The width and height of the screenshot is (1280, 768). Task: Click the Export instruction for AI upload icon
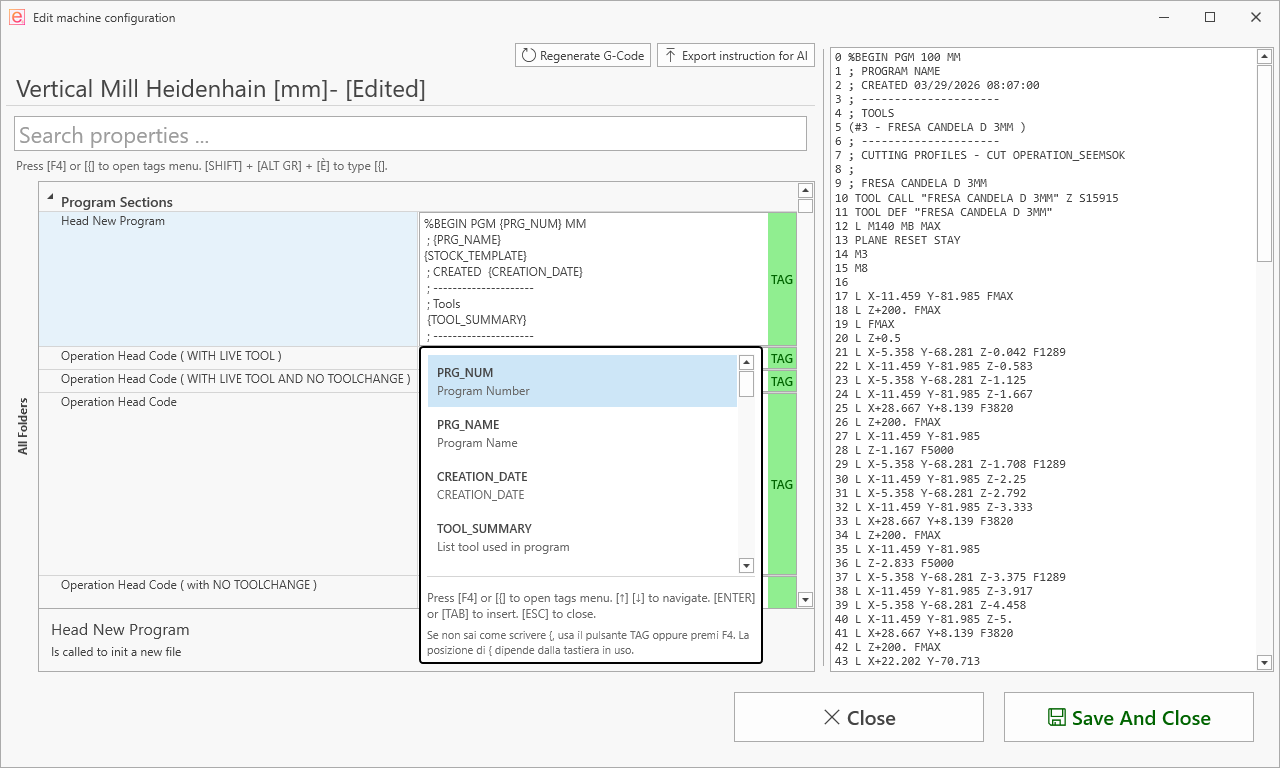coord(670,56)
